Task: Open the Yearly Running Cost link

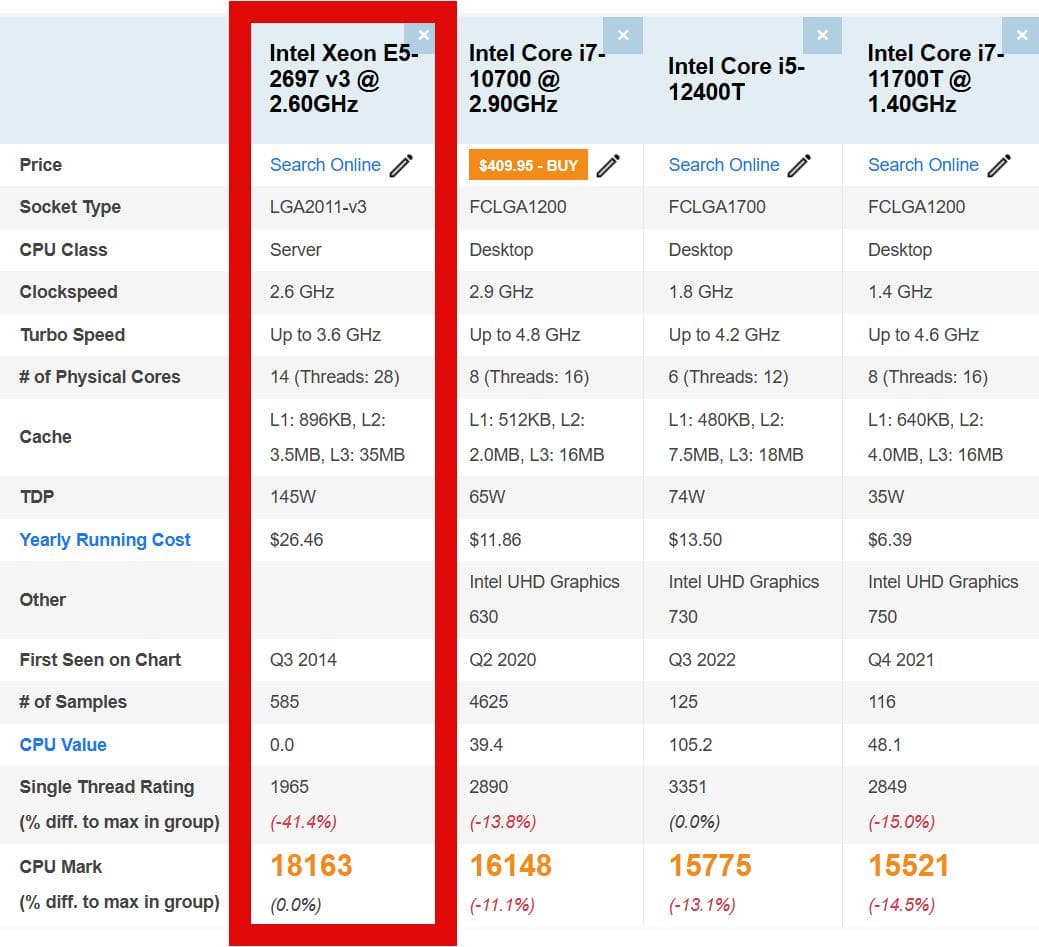Action: [105, 540]
